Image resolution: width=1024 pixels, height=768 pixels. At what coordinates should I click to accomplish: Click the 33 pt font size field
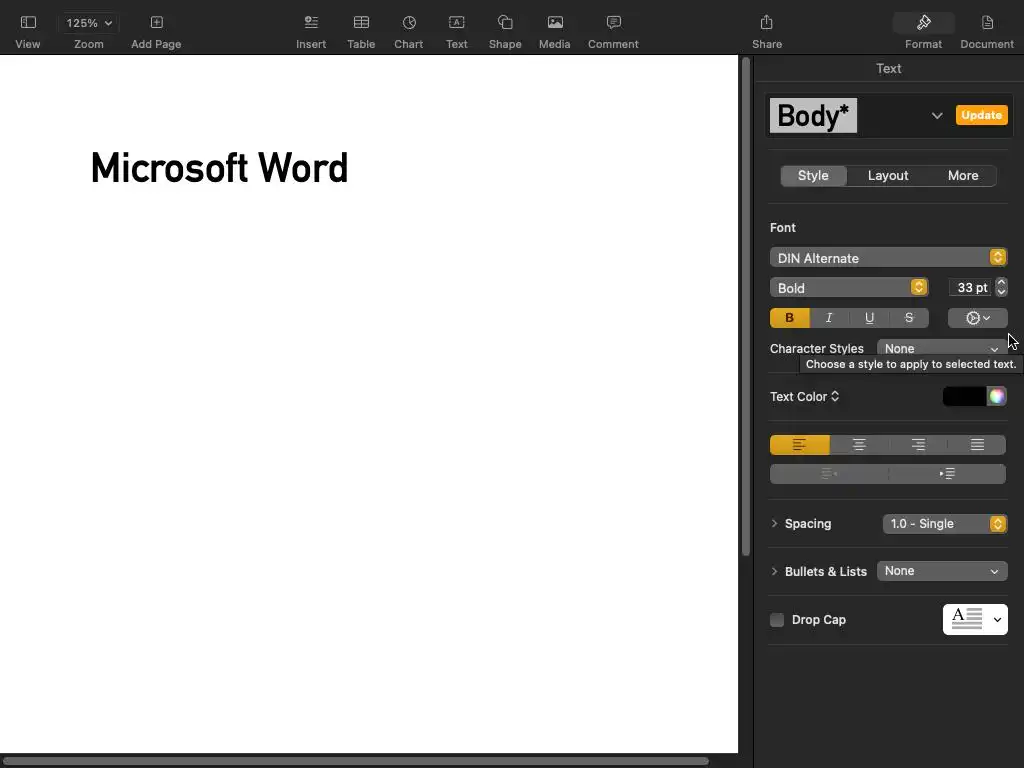pos(971,287)
